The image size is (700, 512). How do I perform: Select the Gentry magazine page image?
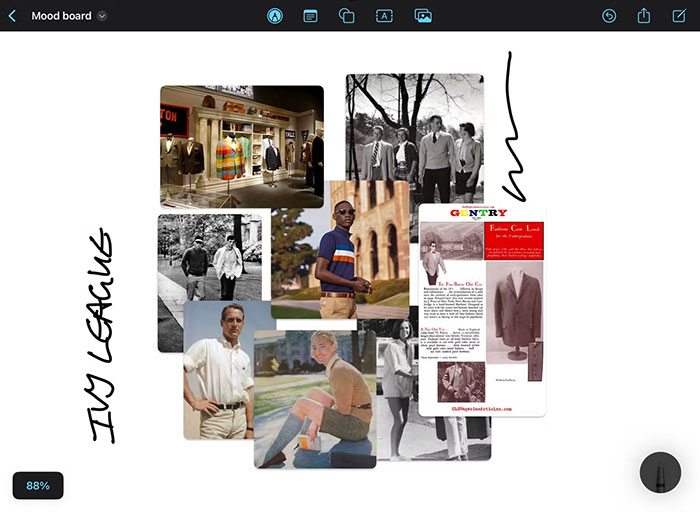point(481,310)
